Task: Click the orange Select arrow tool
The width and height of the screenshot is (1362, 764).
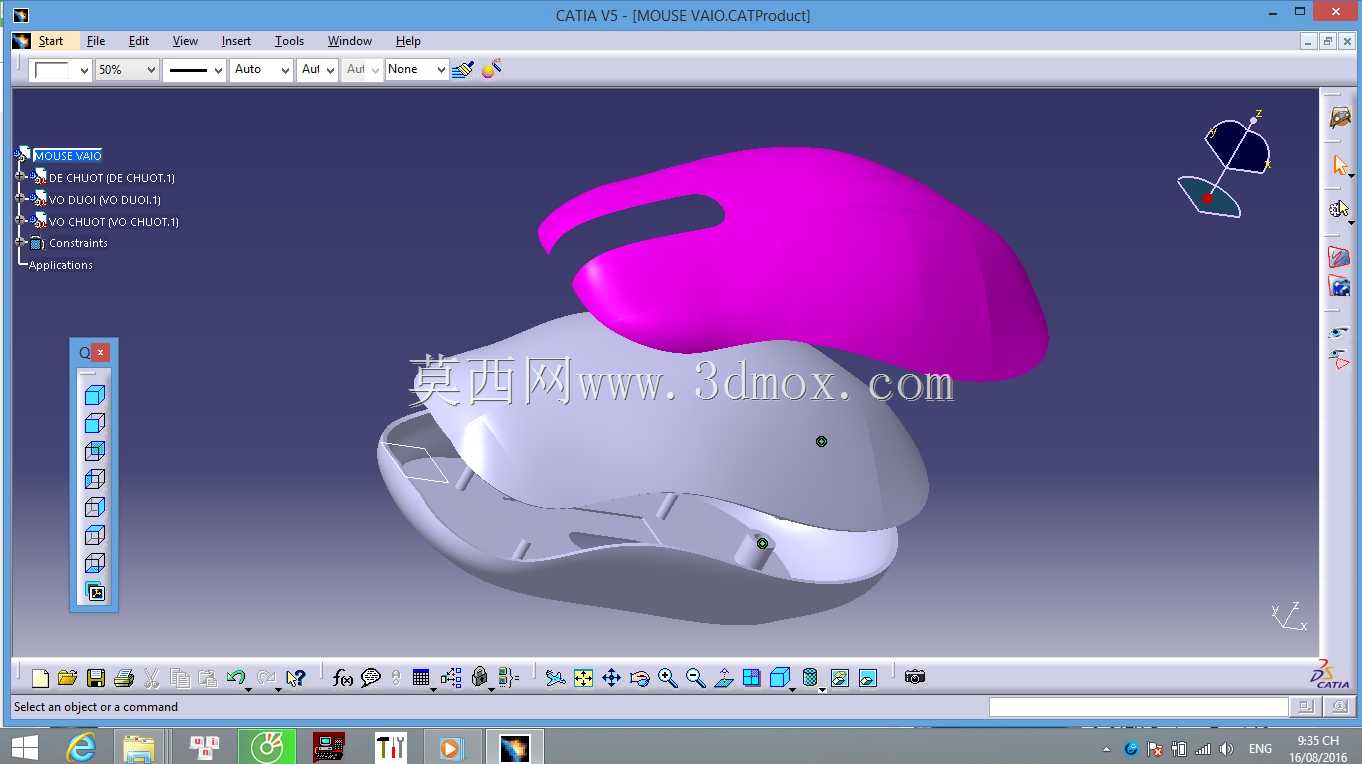Action: click(1340, 165)
